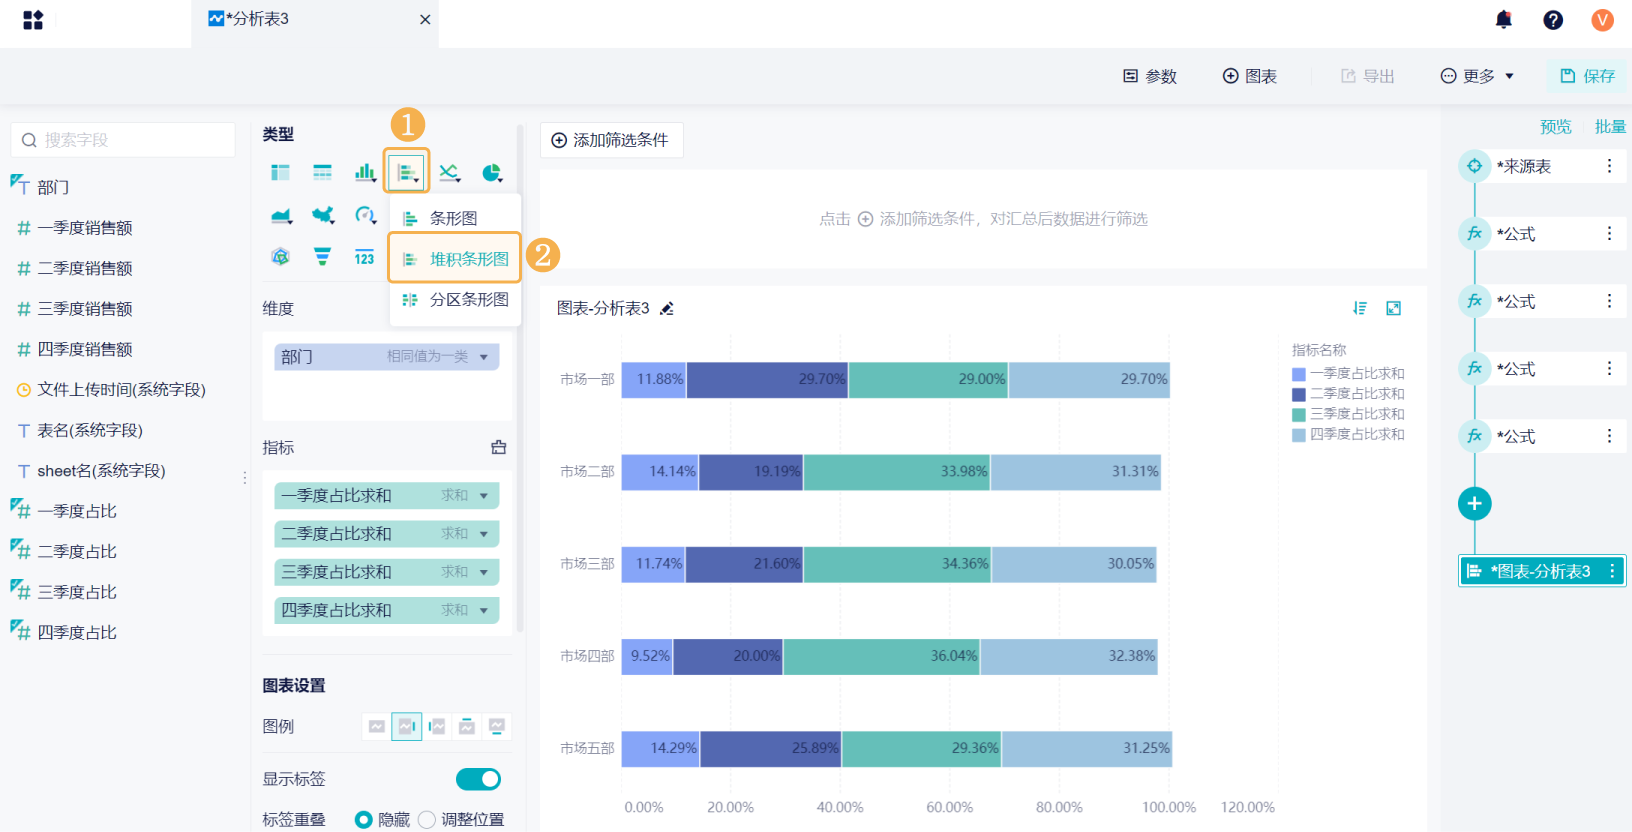This screenshot has height=832, width=1632.
Task: Select the 调整位置 radio button
Action: tap(427, 820)
